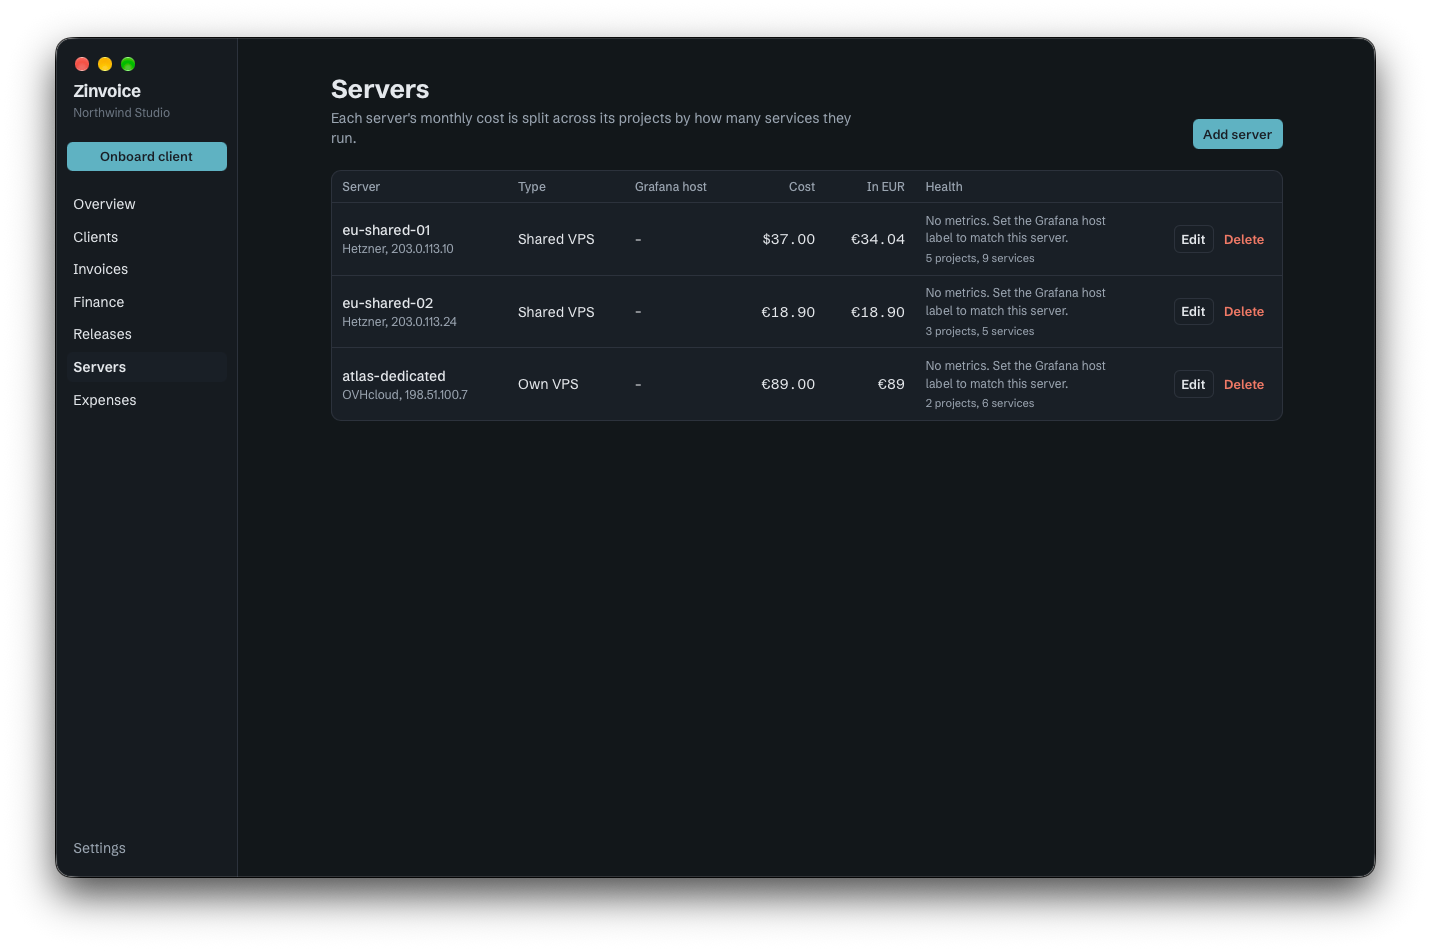The height and width of the screenshot is (951, 1431).
Task: Click "Hetzner, 203.0.113.24" subtitle
Action: (399, 322)
